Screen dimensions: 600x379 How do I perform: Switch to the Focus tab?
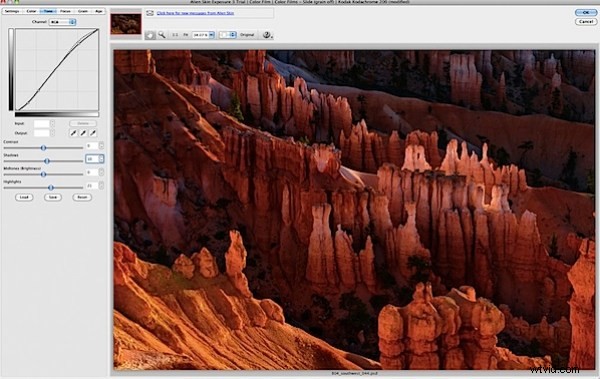[x=65, y=11]
